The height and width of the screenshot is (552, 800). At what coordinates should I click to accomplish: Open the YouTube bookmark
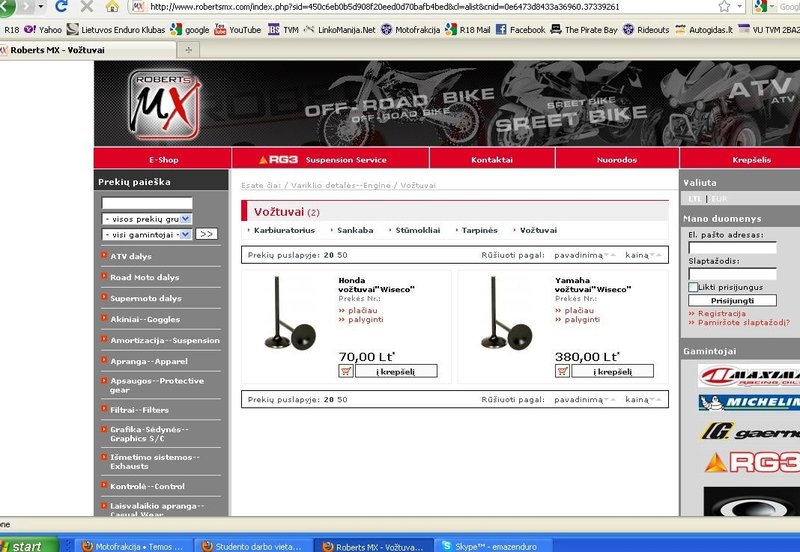pos(237,30)
